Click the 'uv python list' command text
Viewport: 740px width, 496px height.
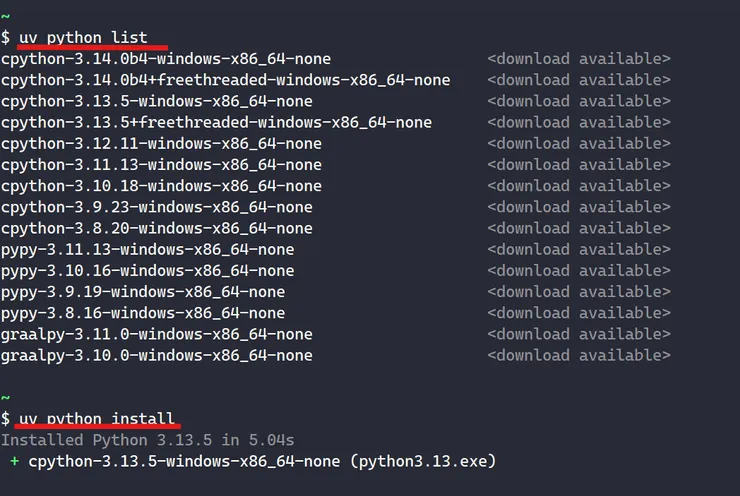tap(83, 38)
